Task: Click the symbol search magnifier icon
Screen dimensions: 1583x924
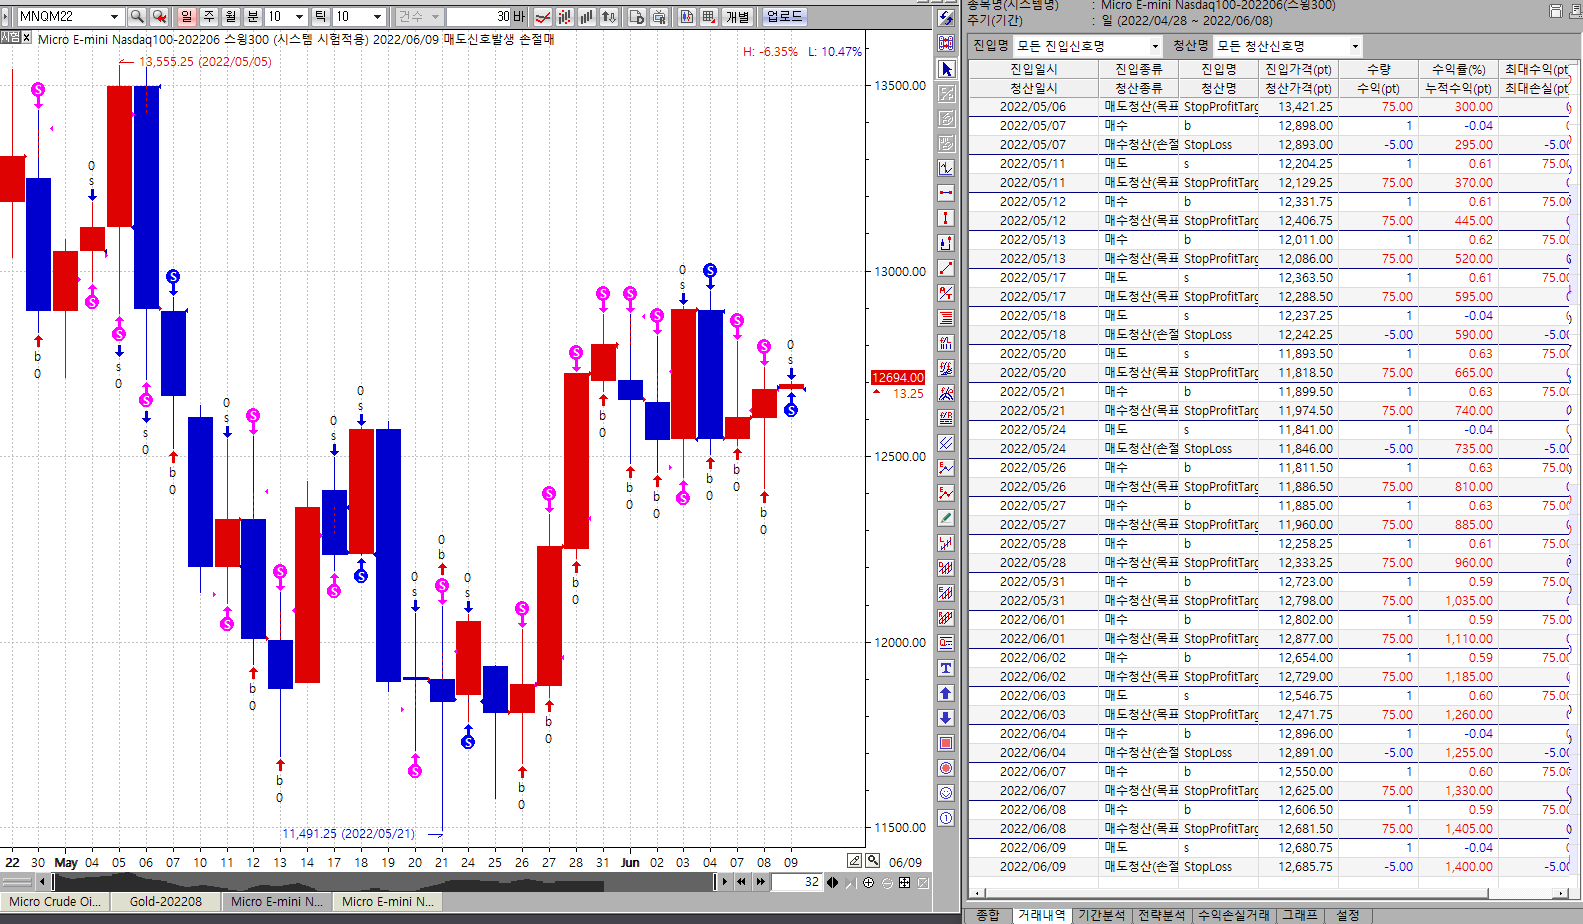Action: pyautogui.click(x=137, y=17)
